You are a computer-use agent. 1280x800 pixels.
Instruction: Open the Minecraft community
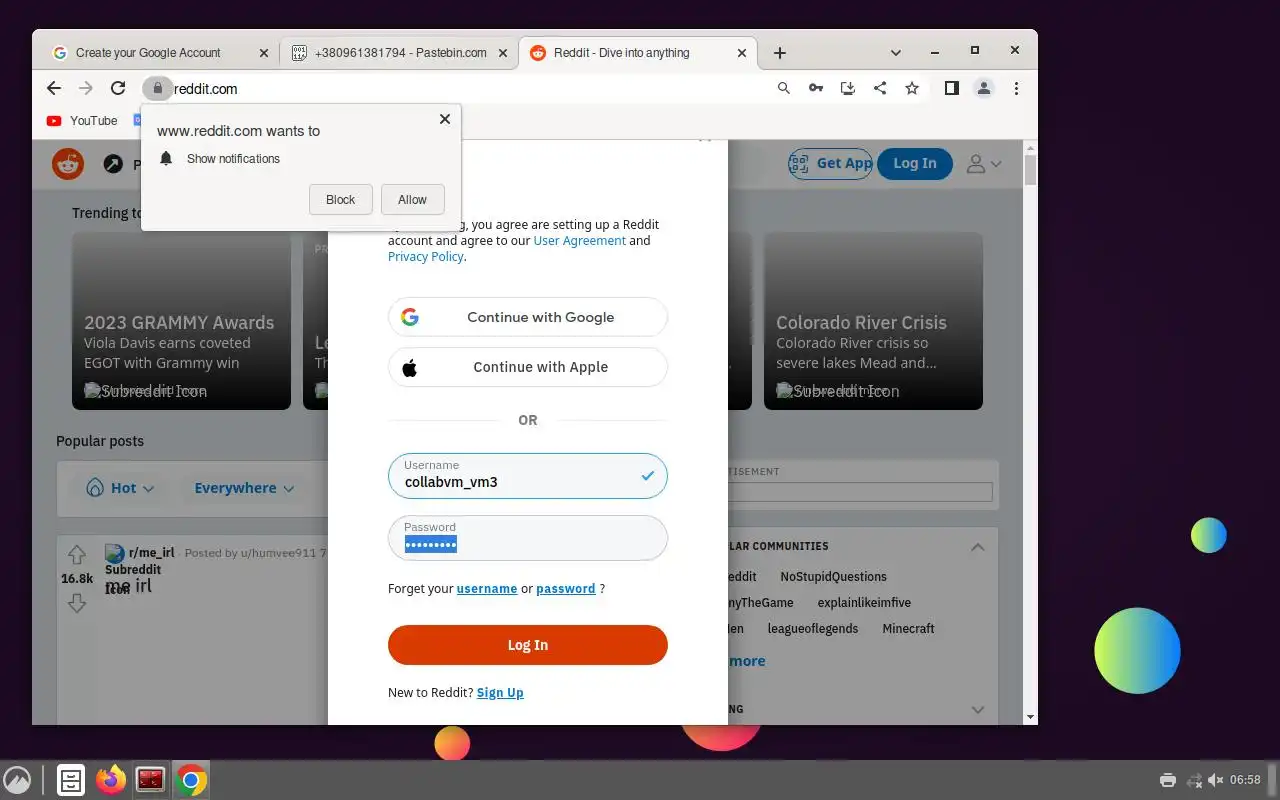pos(908,629)
